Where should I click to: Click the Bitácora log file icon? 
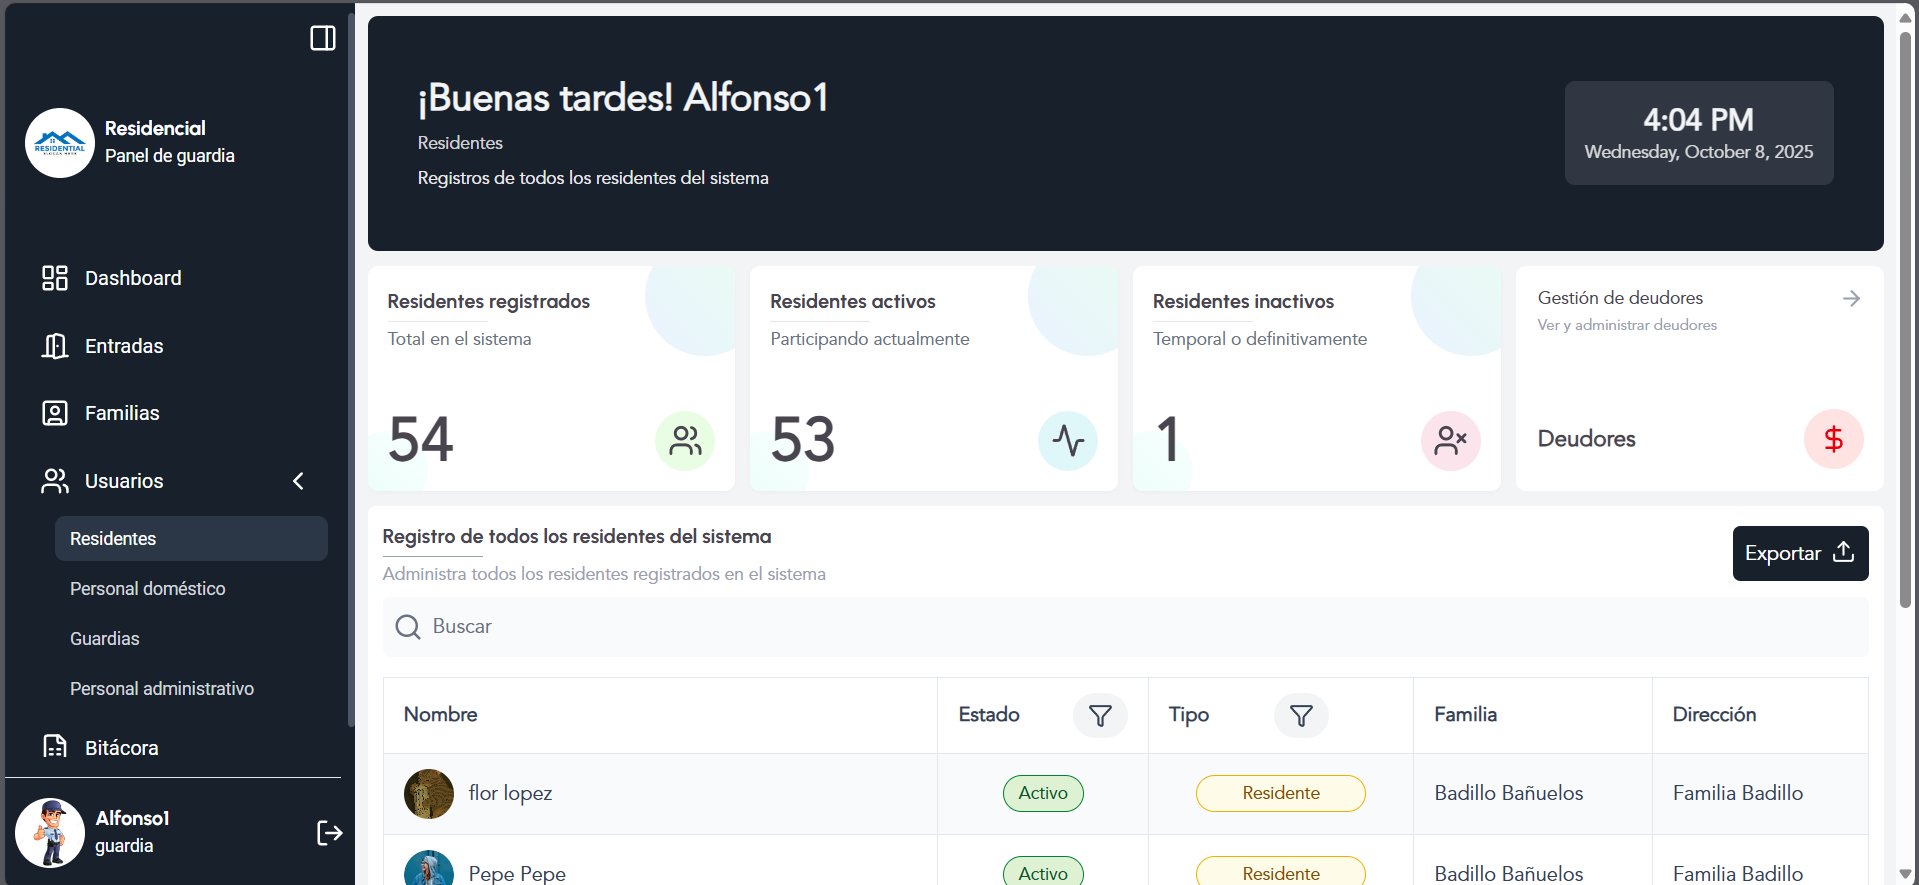coord(55,746)
